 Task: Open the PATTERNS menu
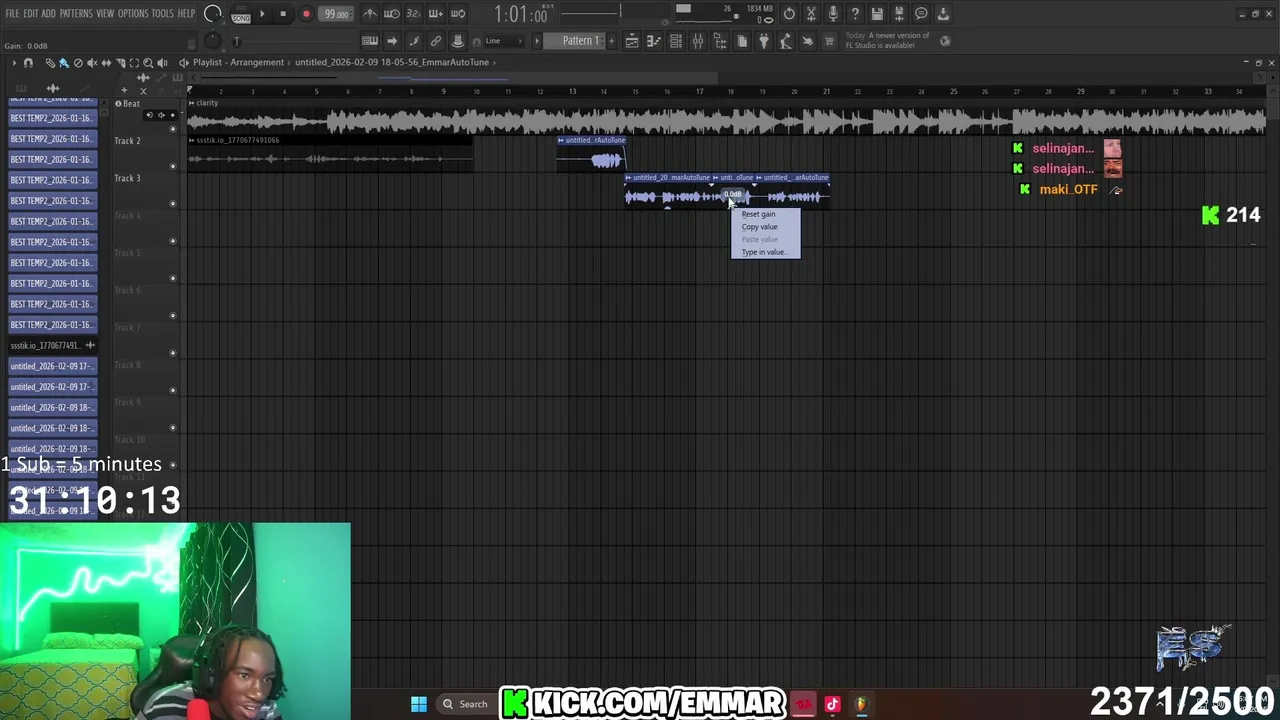(76, 14)
